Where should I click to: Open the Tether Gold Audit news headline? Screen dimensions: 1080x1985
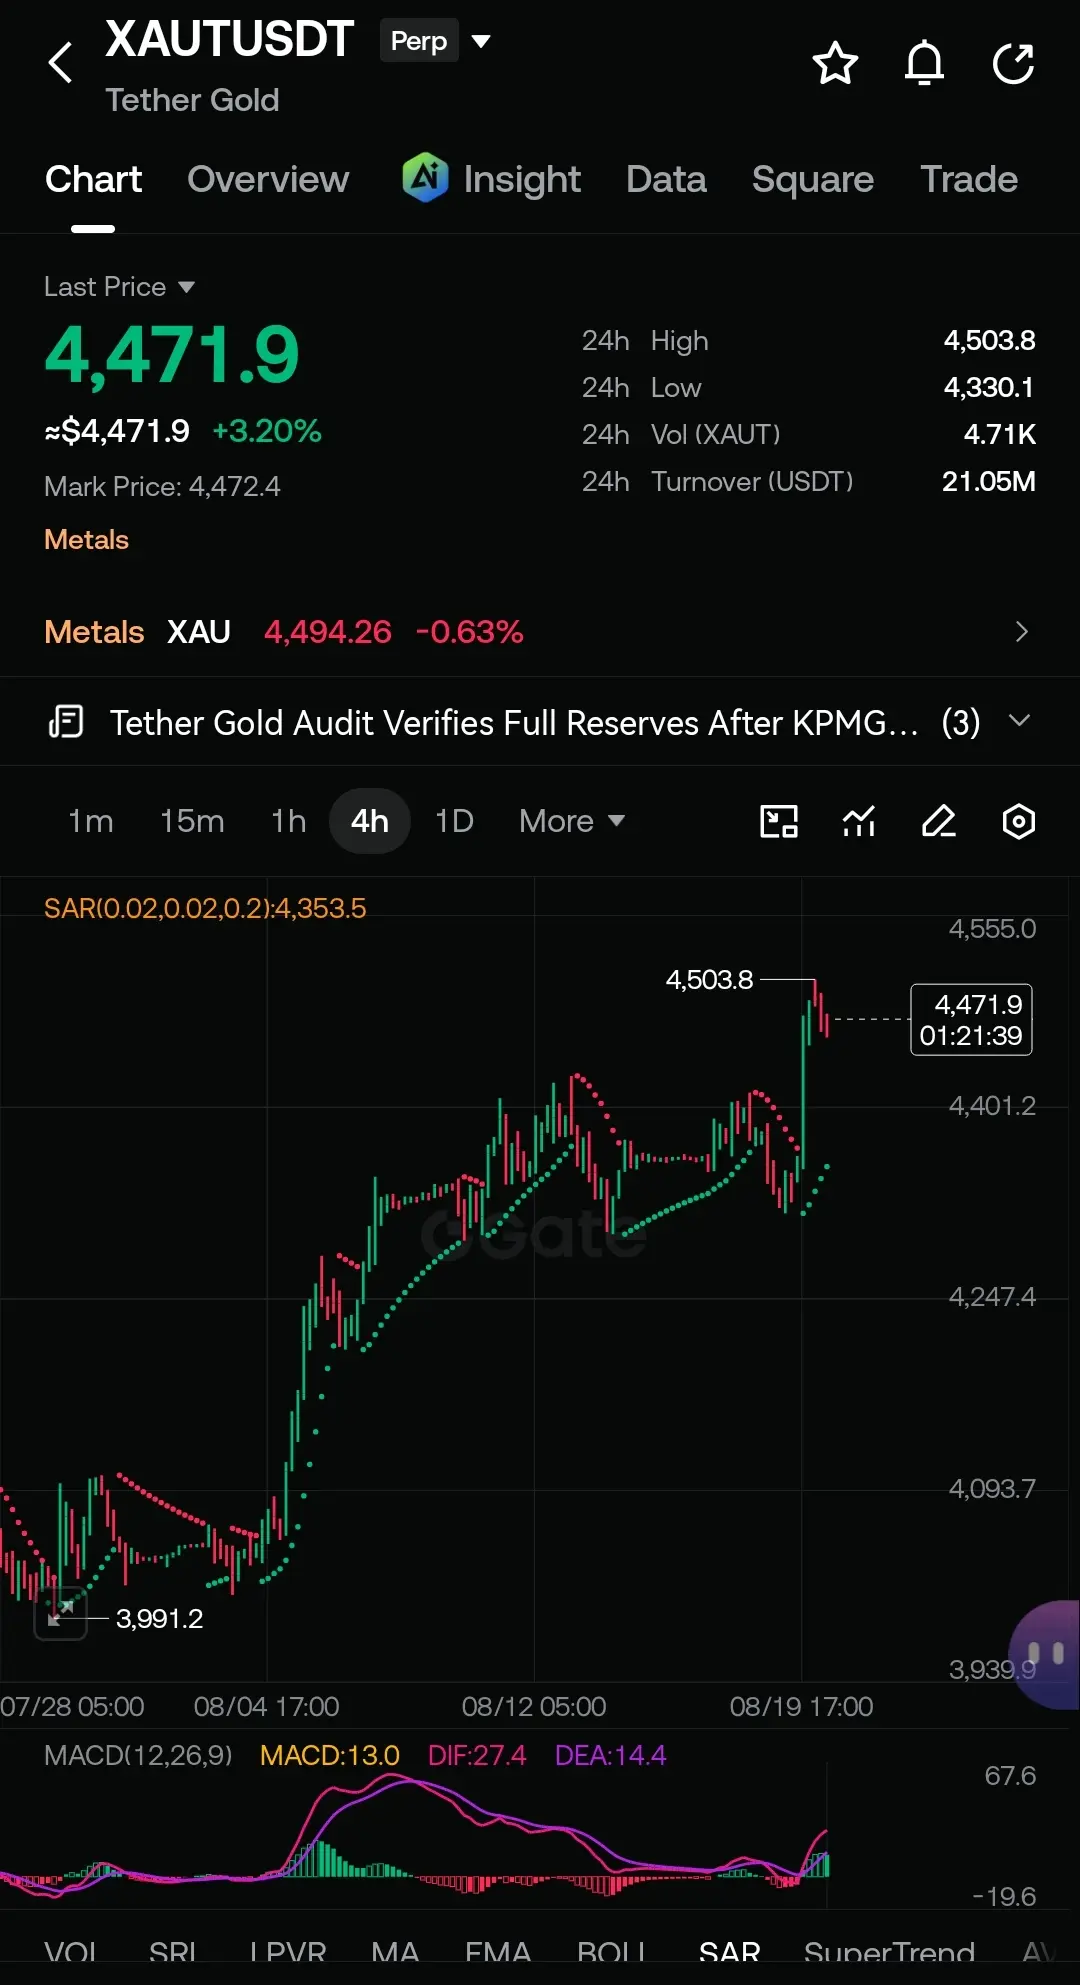point(514,722)
